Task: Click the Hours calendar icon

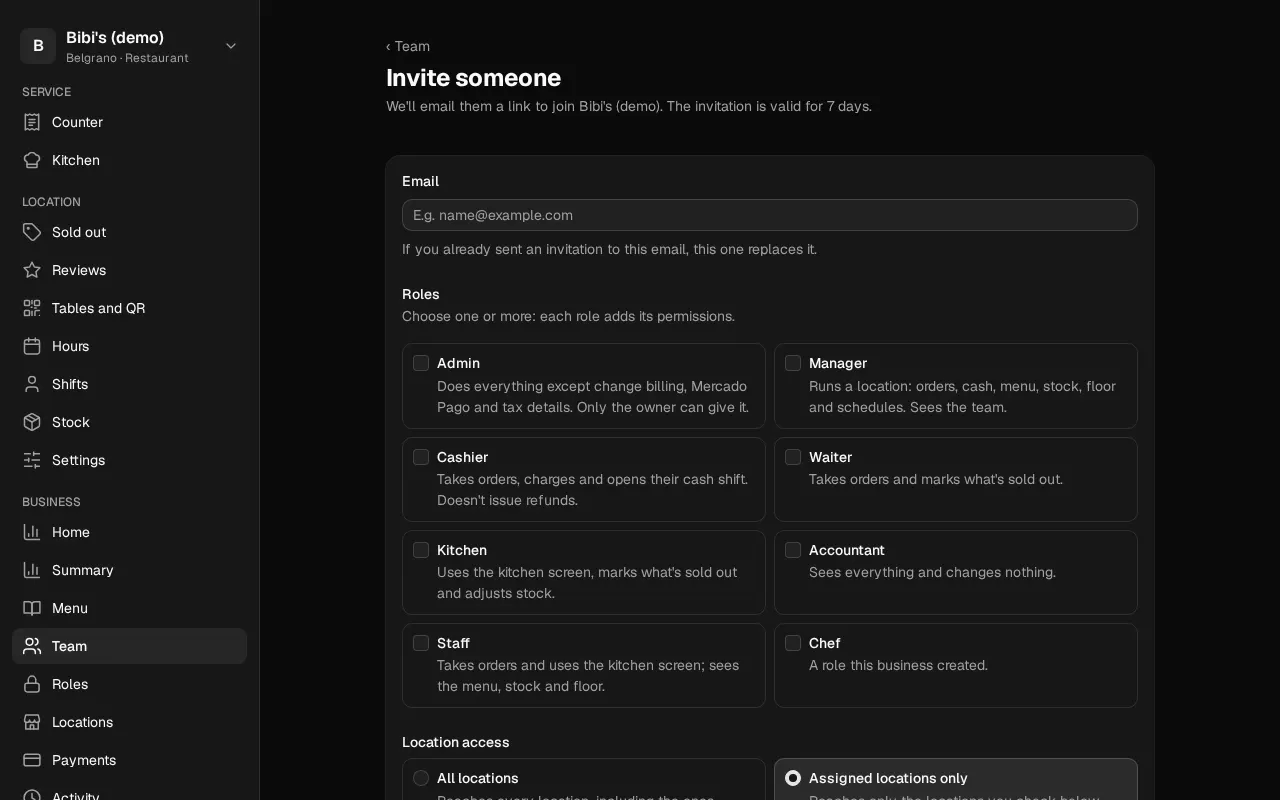Action: [32, 346]
